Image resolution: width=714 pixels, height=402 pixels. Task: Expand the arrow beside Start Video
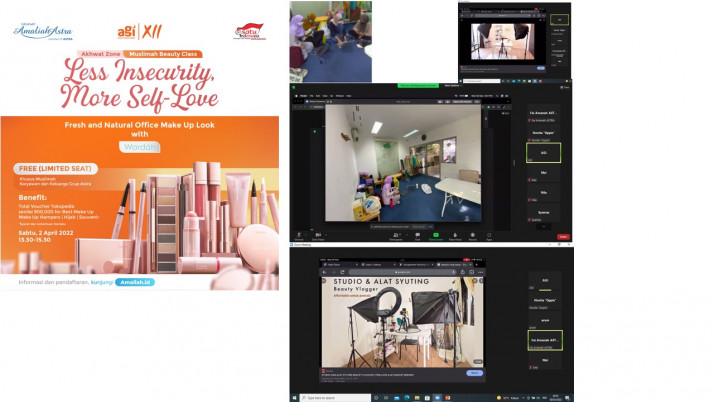[x=327, y=234]
